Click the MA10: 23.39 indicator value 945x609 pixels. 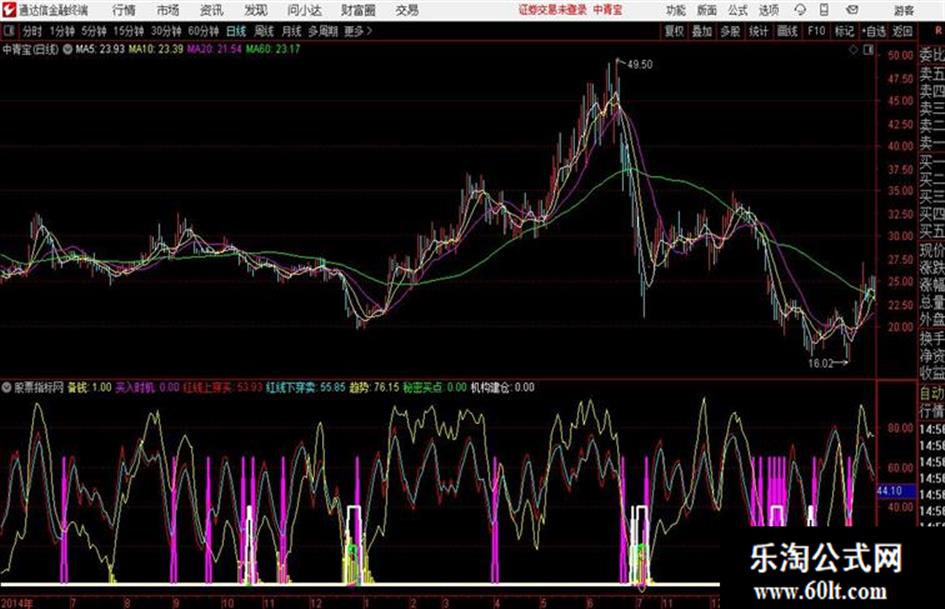point(156,49)
